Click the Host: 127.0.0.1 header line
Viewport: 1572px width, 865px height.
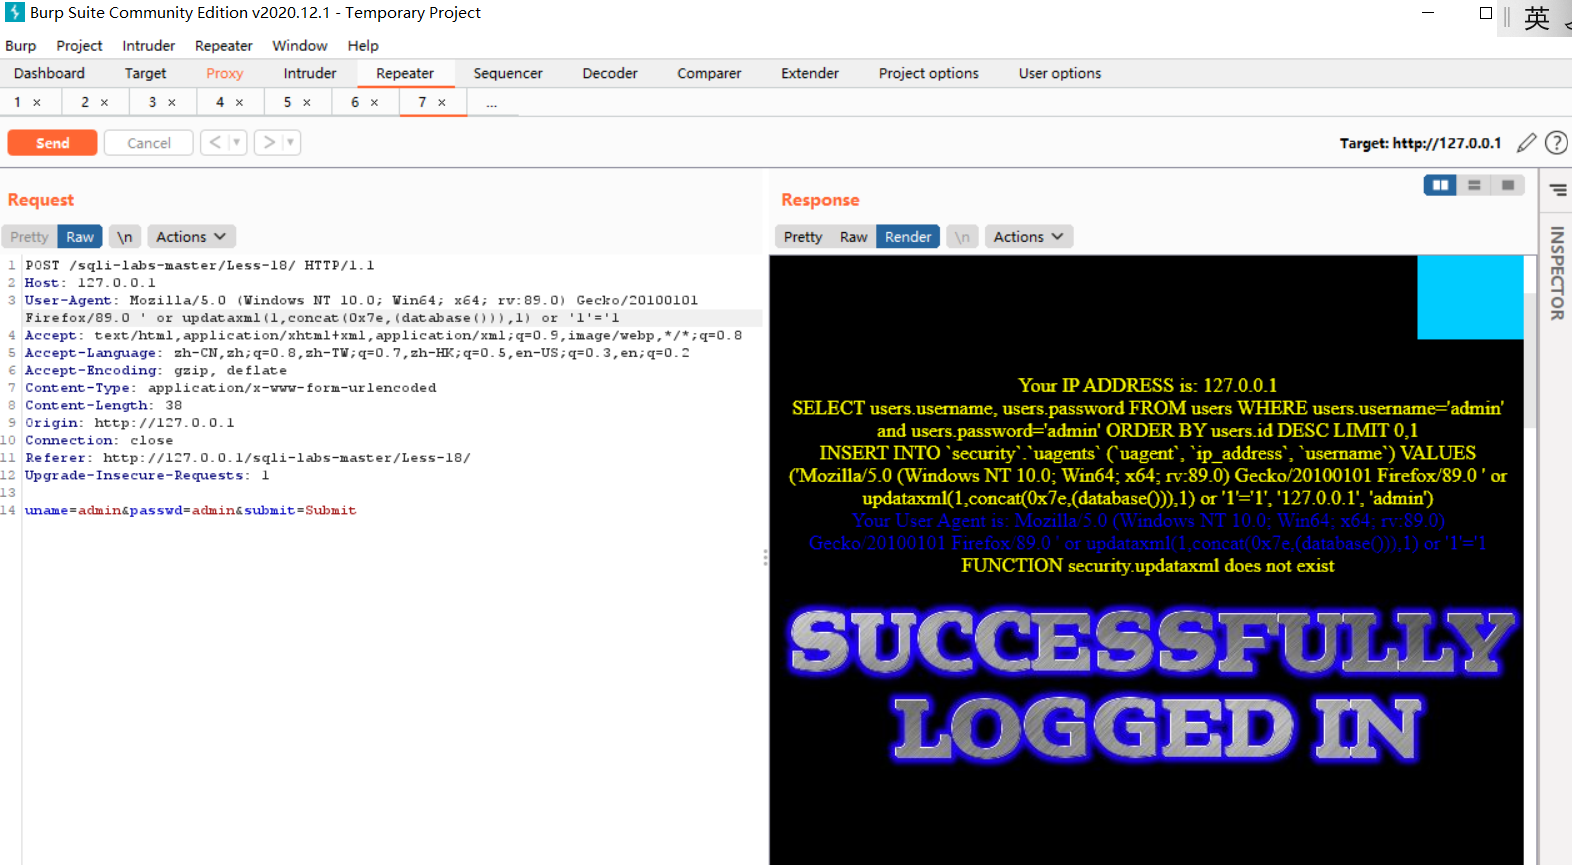coord(90,283)
